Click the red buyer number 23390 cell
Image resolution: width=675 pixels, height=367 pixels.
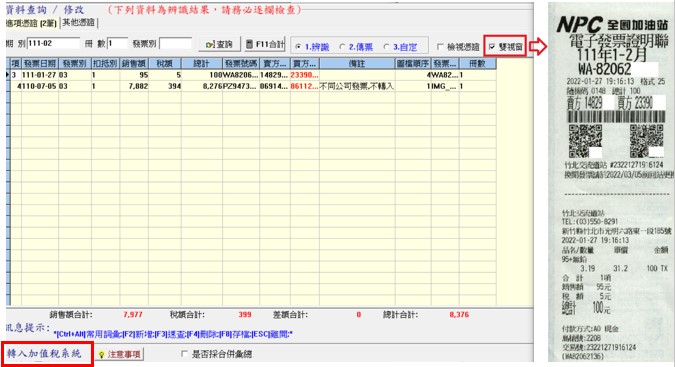tap(304, 75)
